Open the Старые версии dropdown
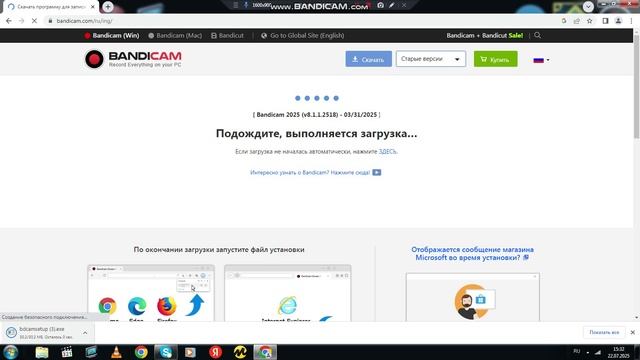 click(x=431, y=59)
